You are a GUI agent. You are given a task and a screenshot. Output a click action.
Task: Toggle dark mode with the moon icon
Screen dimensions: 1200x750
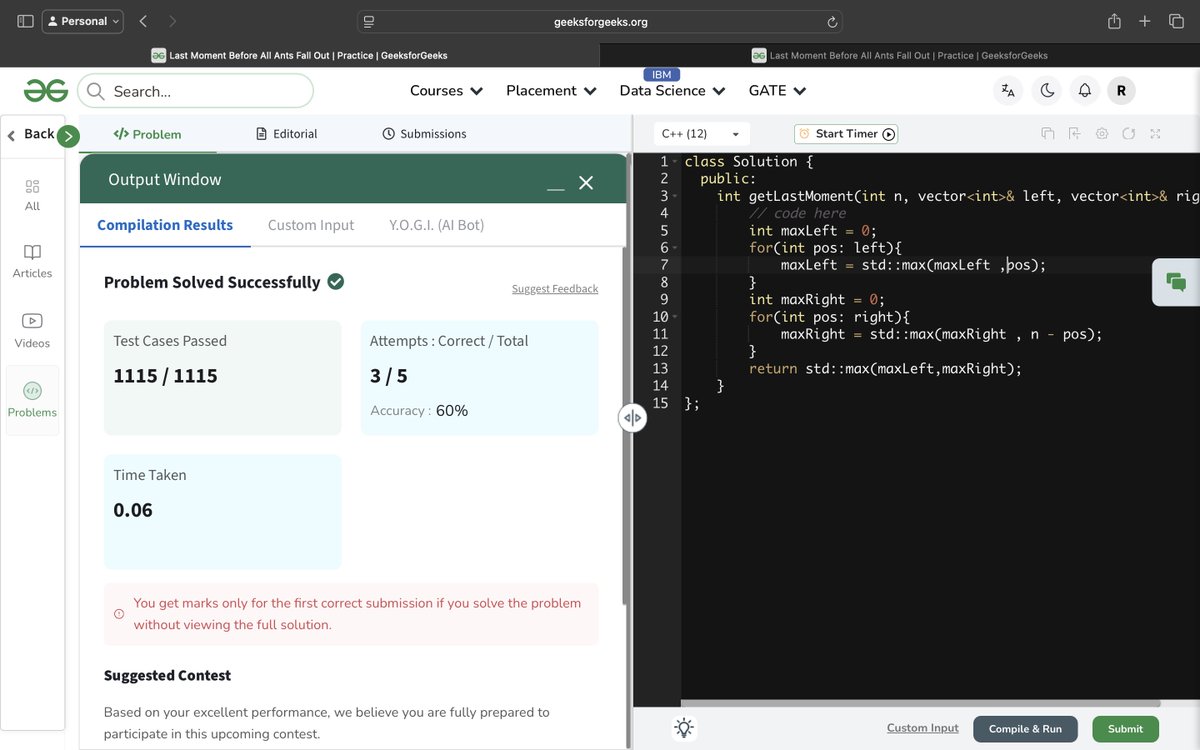[1047, 91]
